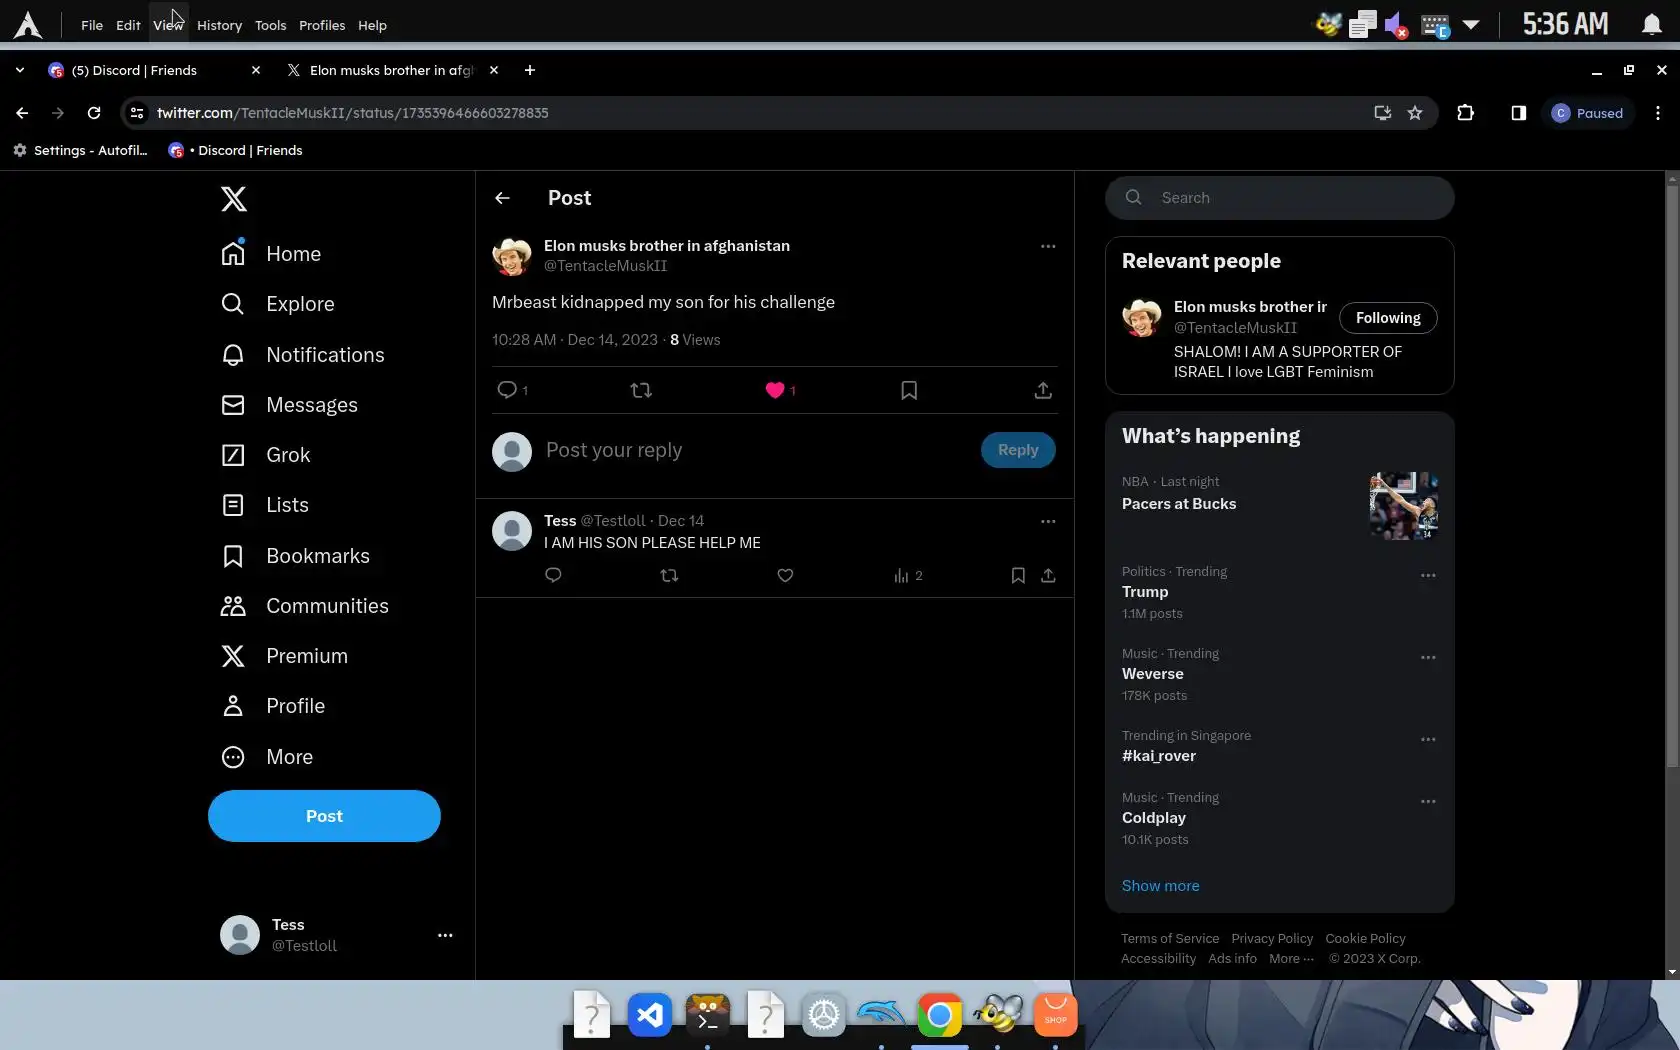Open Communities in the sidebar
The height and width of the screenshot is (1050, 1680).
click(x=304, y=606)
